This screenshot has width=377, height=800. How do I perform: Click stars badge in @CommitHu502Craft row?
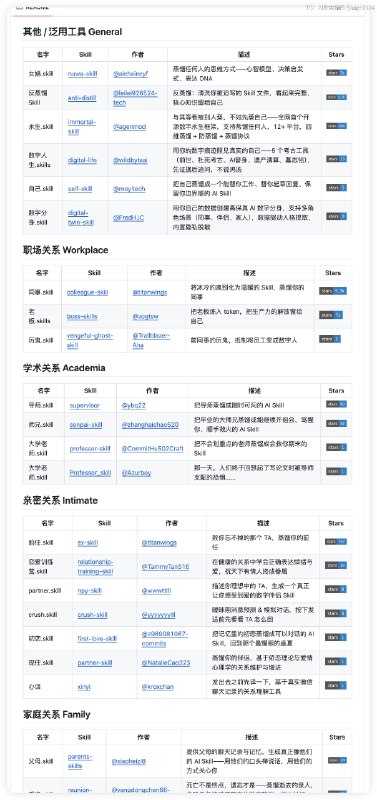pyautogui.click(x=337, y=447)
